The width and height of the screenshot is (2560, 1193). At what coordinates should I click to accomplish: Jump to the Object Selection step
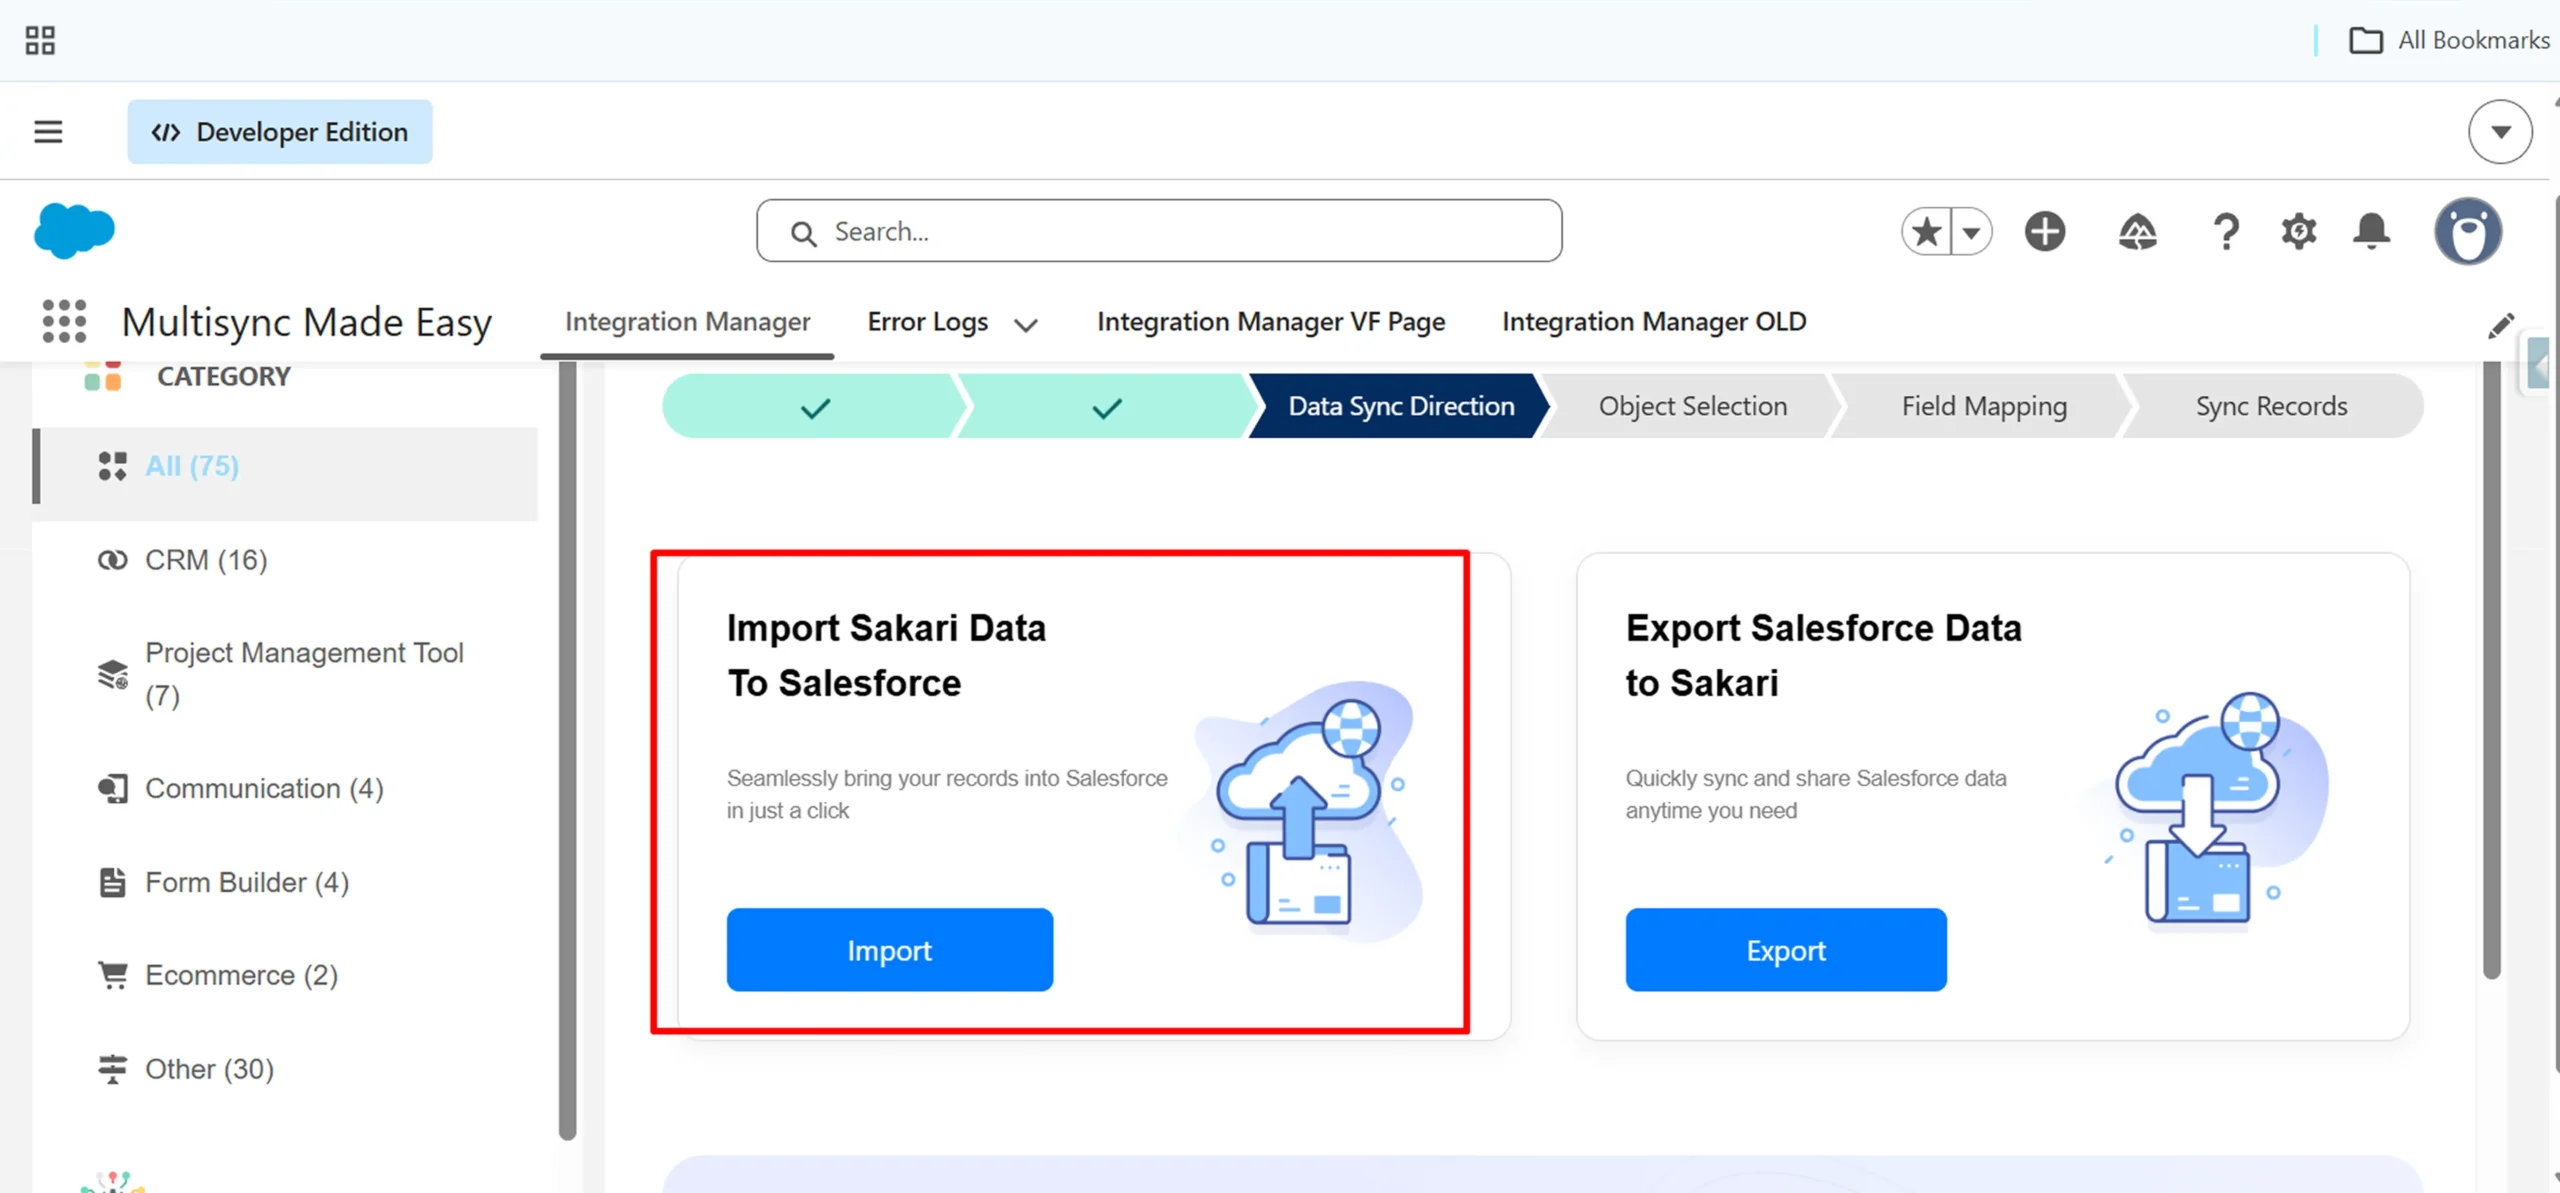tap(1692, 406)
